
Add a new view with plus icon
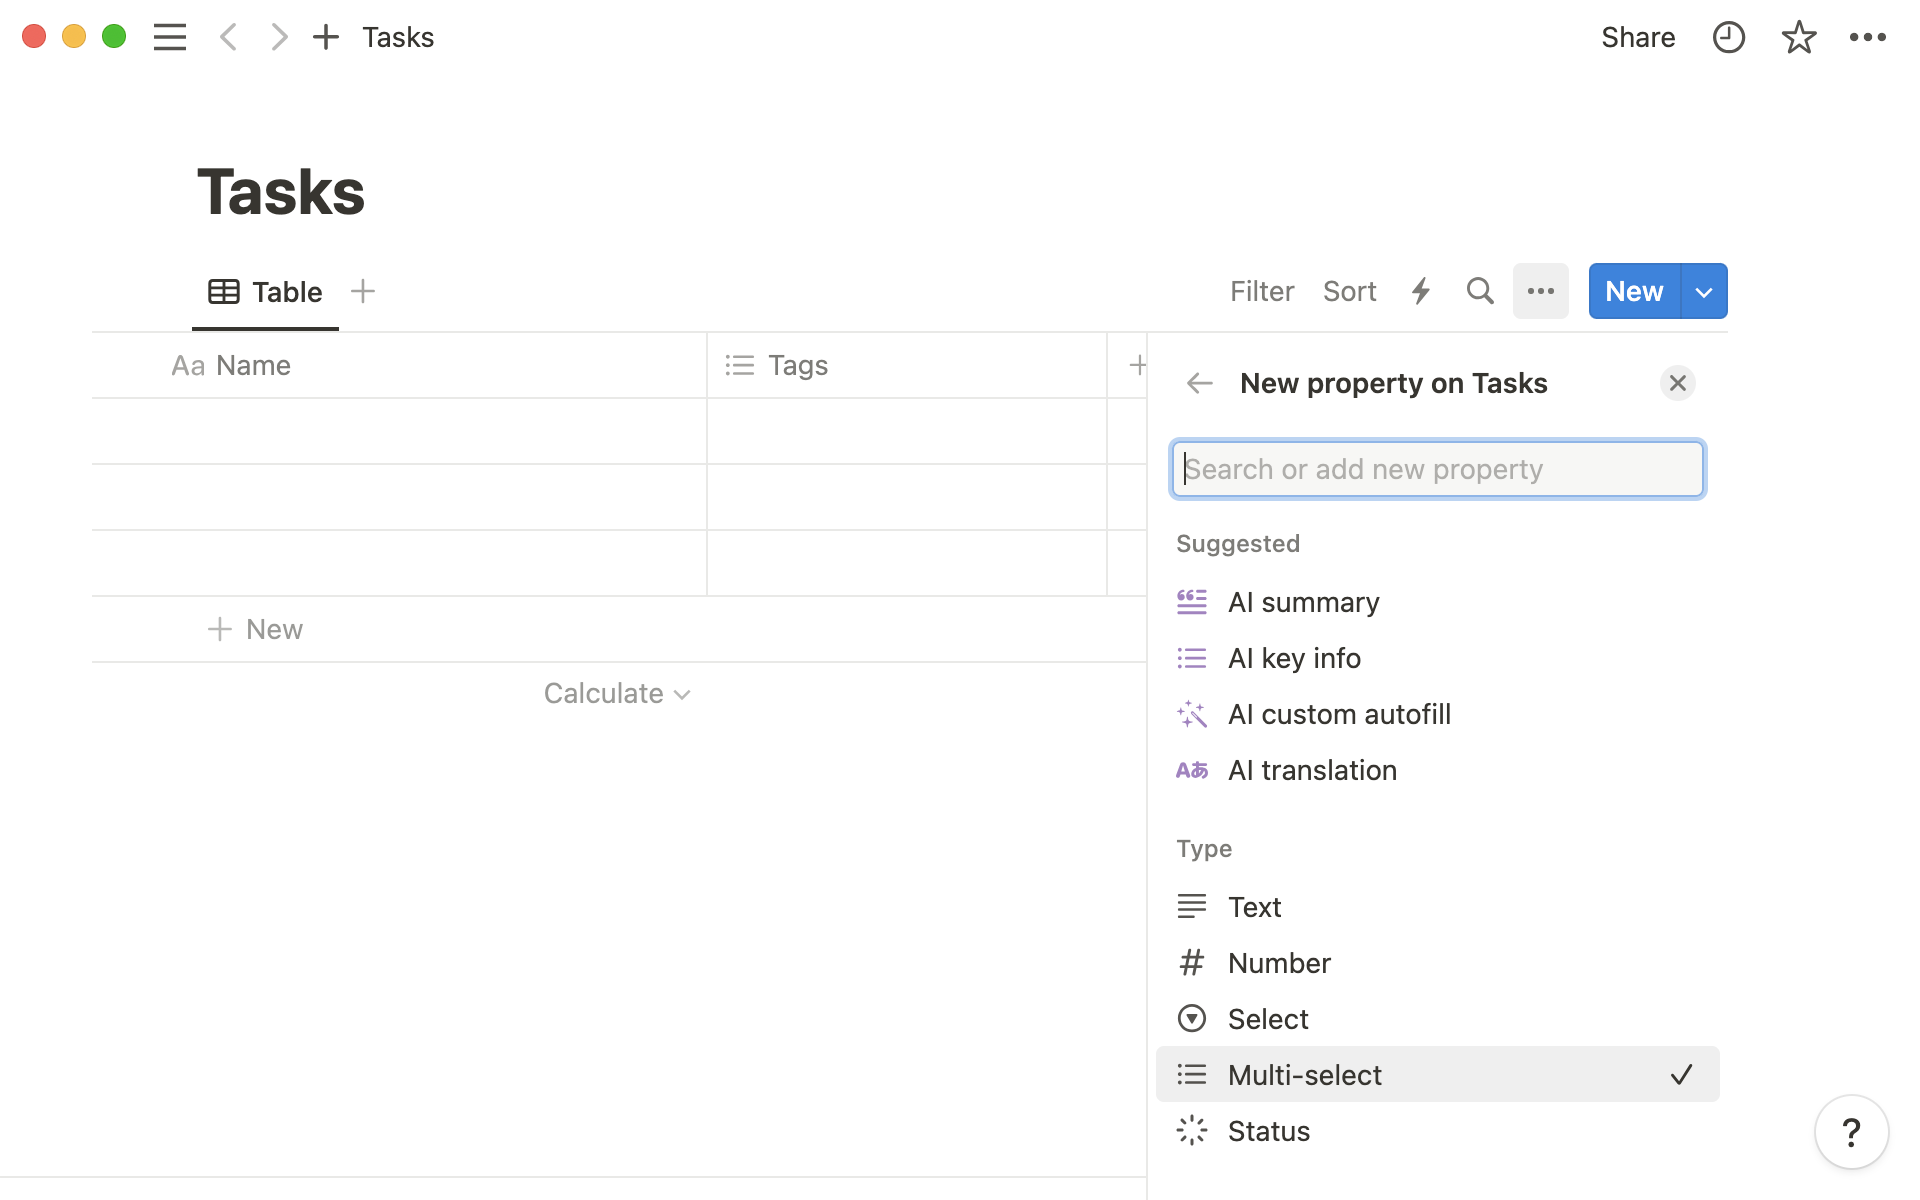[363, 291]
